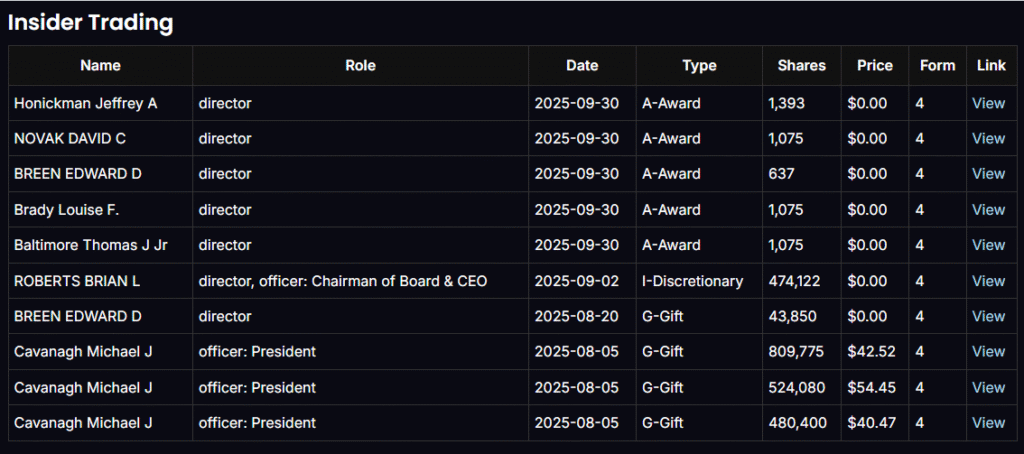Click the Price column header
Image resolution: width=1024 pixels, height=454 pixels.
[x=875, y=66]
